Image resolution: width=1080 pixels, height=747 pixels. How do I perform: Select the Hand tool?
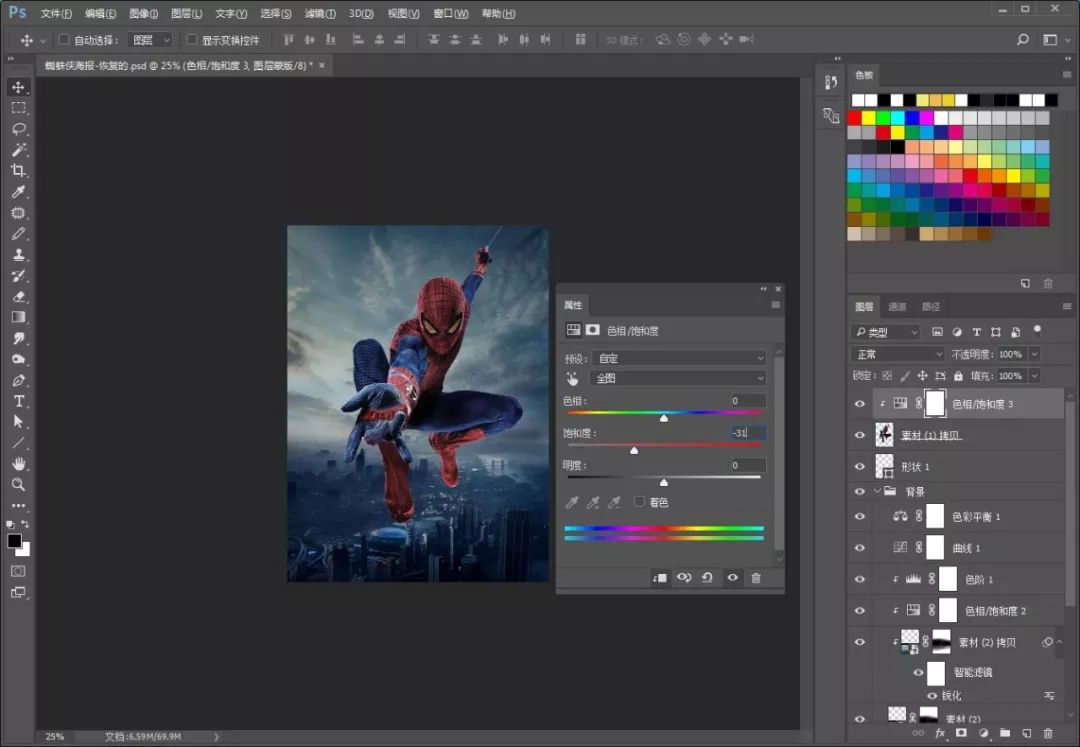19,463
